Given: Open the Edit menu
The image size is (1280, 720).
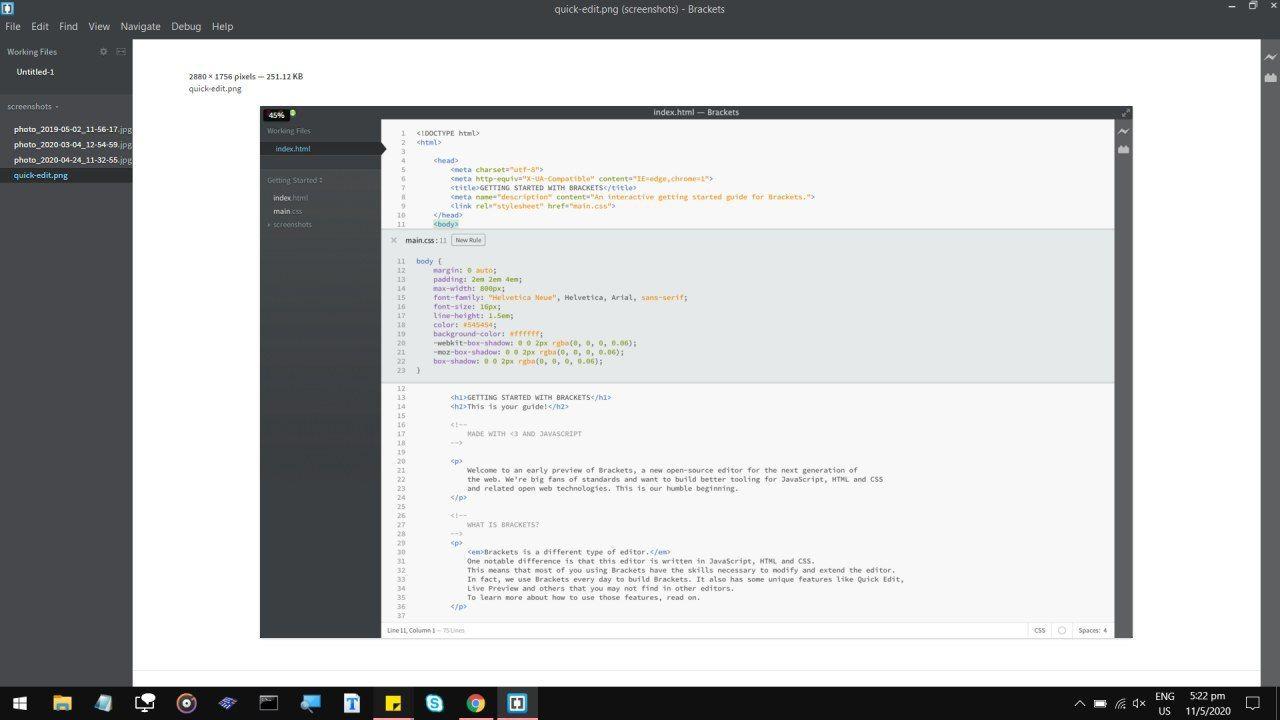Looking at the screenshot, I should click(x=40, y=26).
